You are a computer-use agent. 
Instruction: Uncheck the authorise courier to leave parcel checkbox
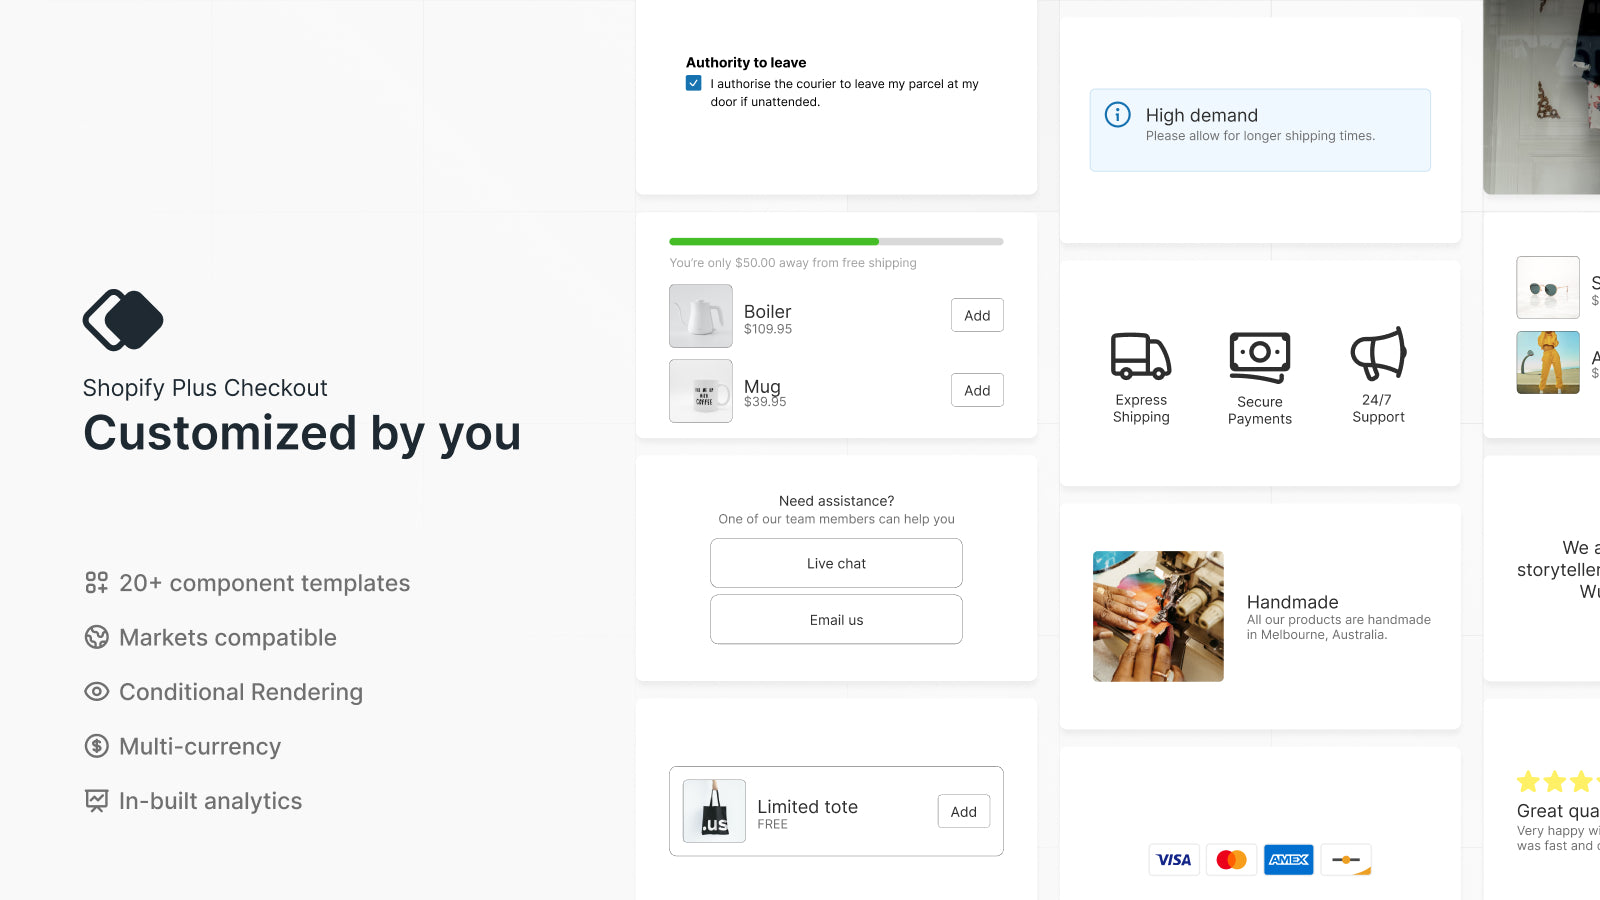(x=693, y=83)
